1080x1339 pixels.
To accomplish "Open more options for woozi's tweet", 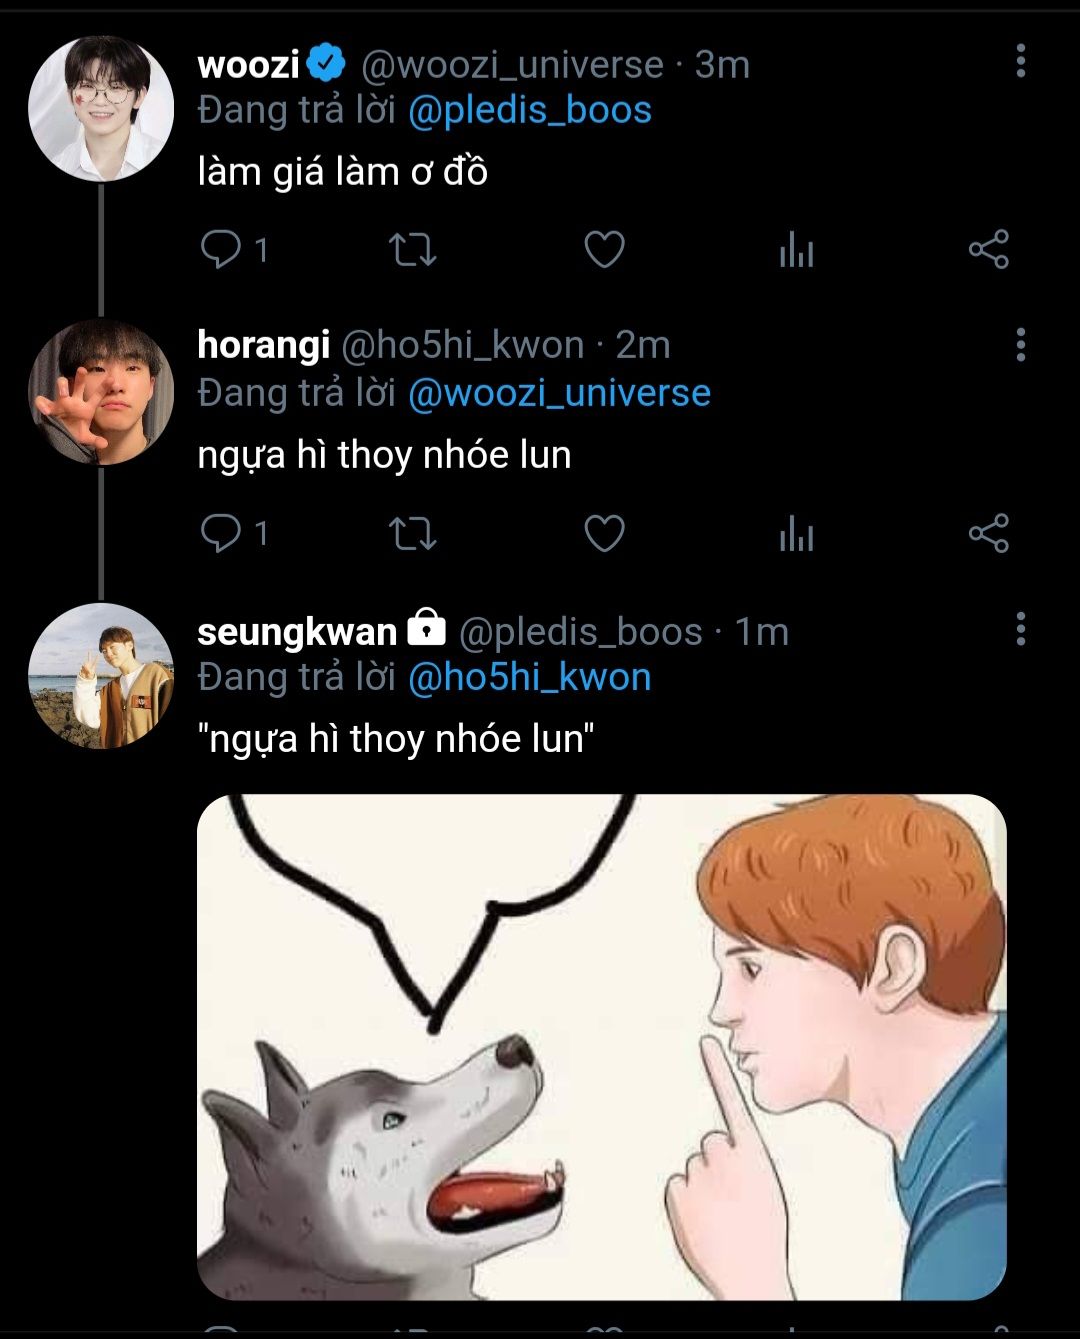I will pyautogui.click(x=1020, y=61).
